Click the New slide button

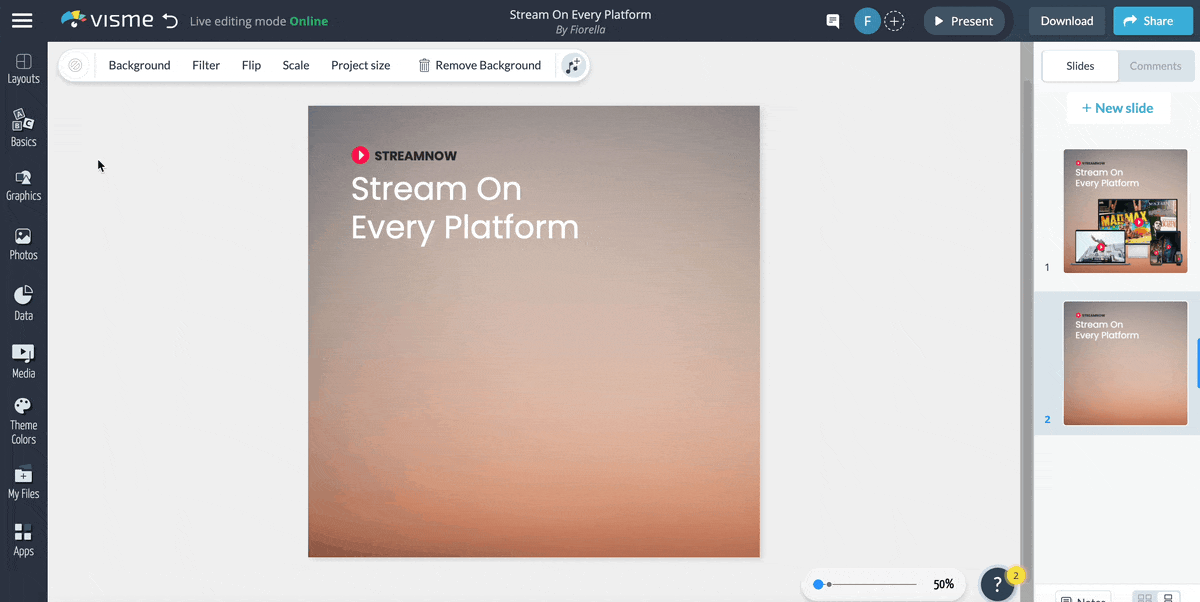click(1118, 107)
